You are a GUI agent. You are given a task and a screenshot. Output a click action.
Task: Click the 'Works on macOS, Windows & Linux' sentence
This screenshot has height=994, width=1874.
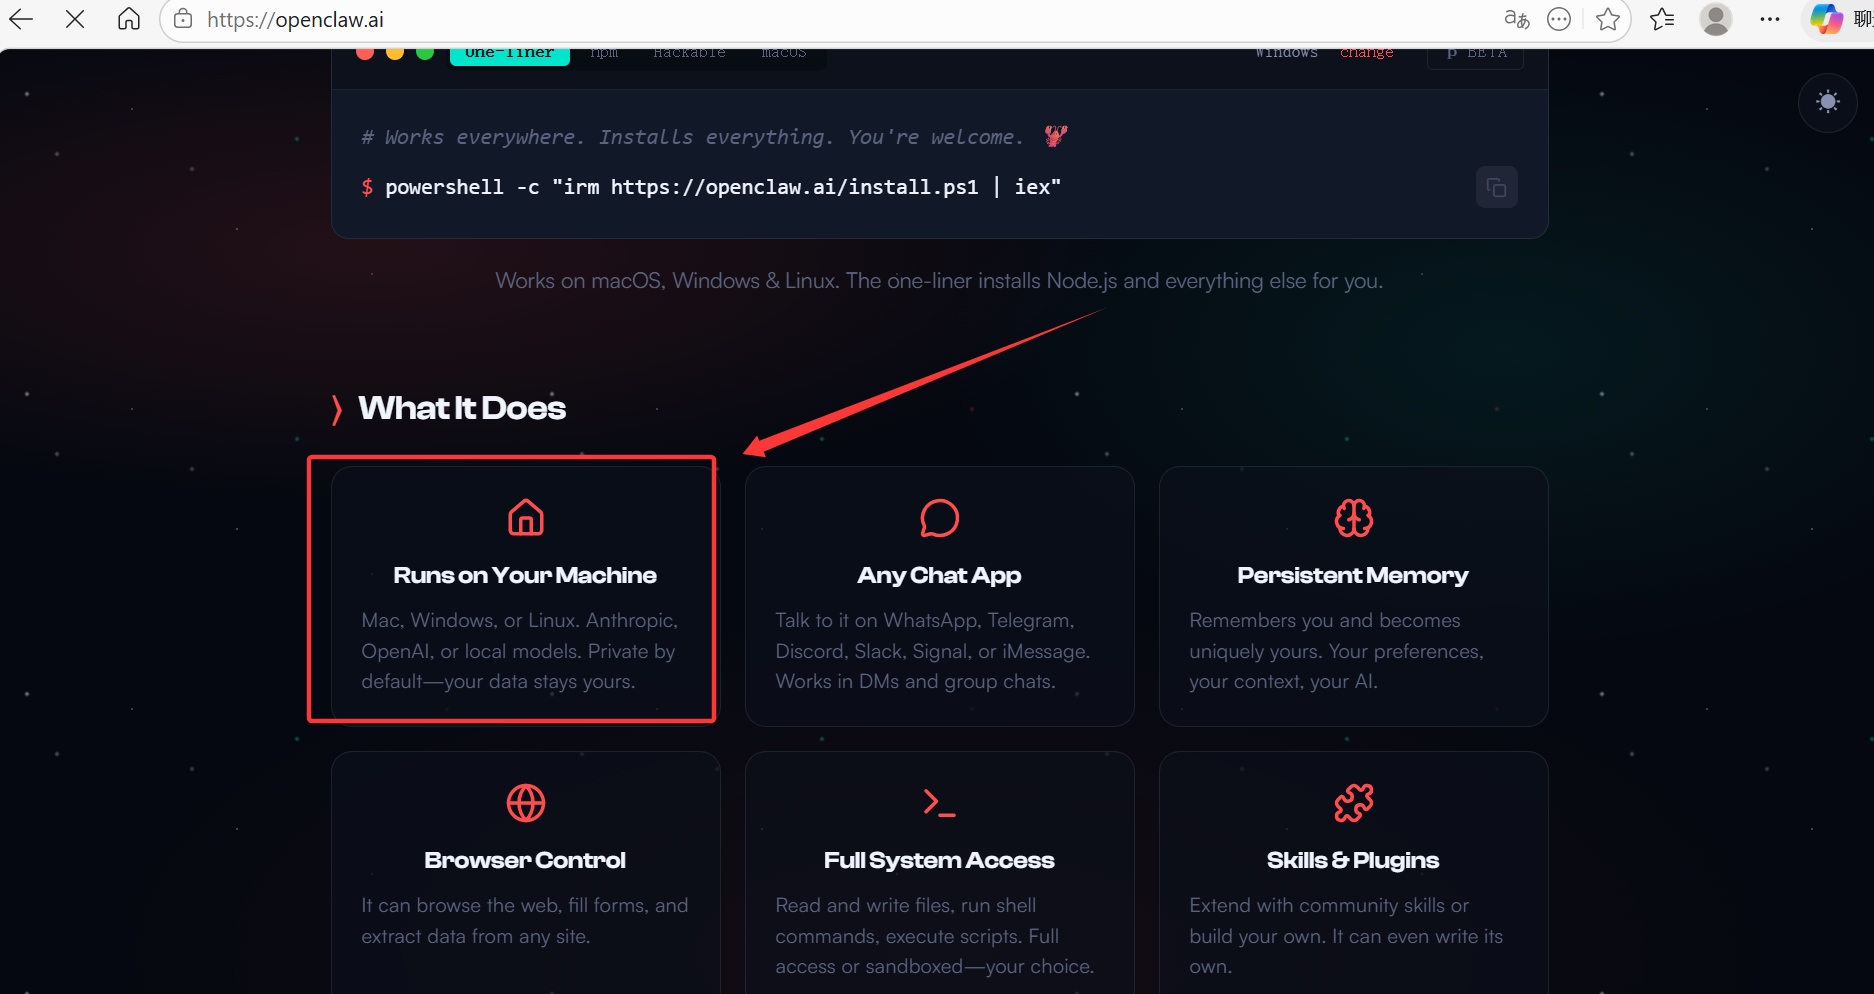939,281
